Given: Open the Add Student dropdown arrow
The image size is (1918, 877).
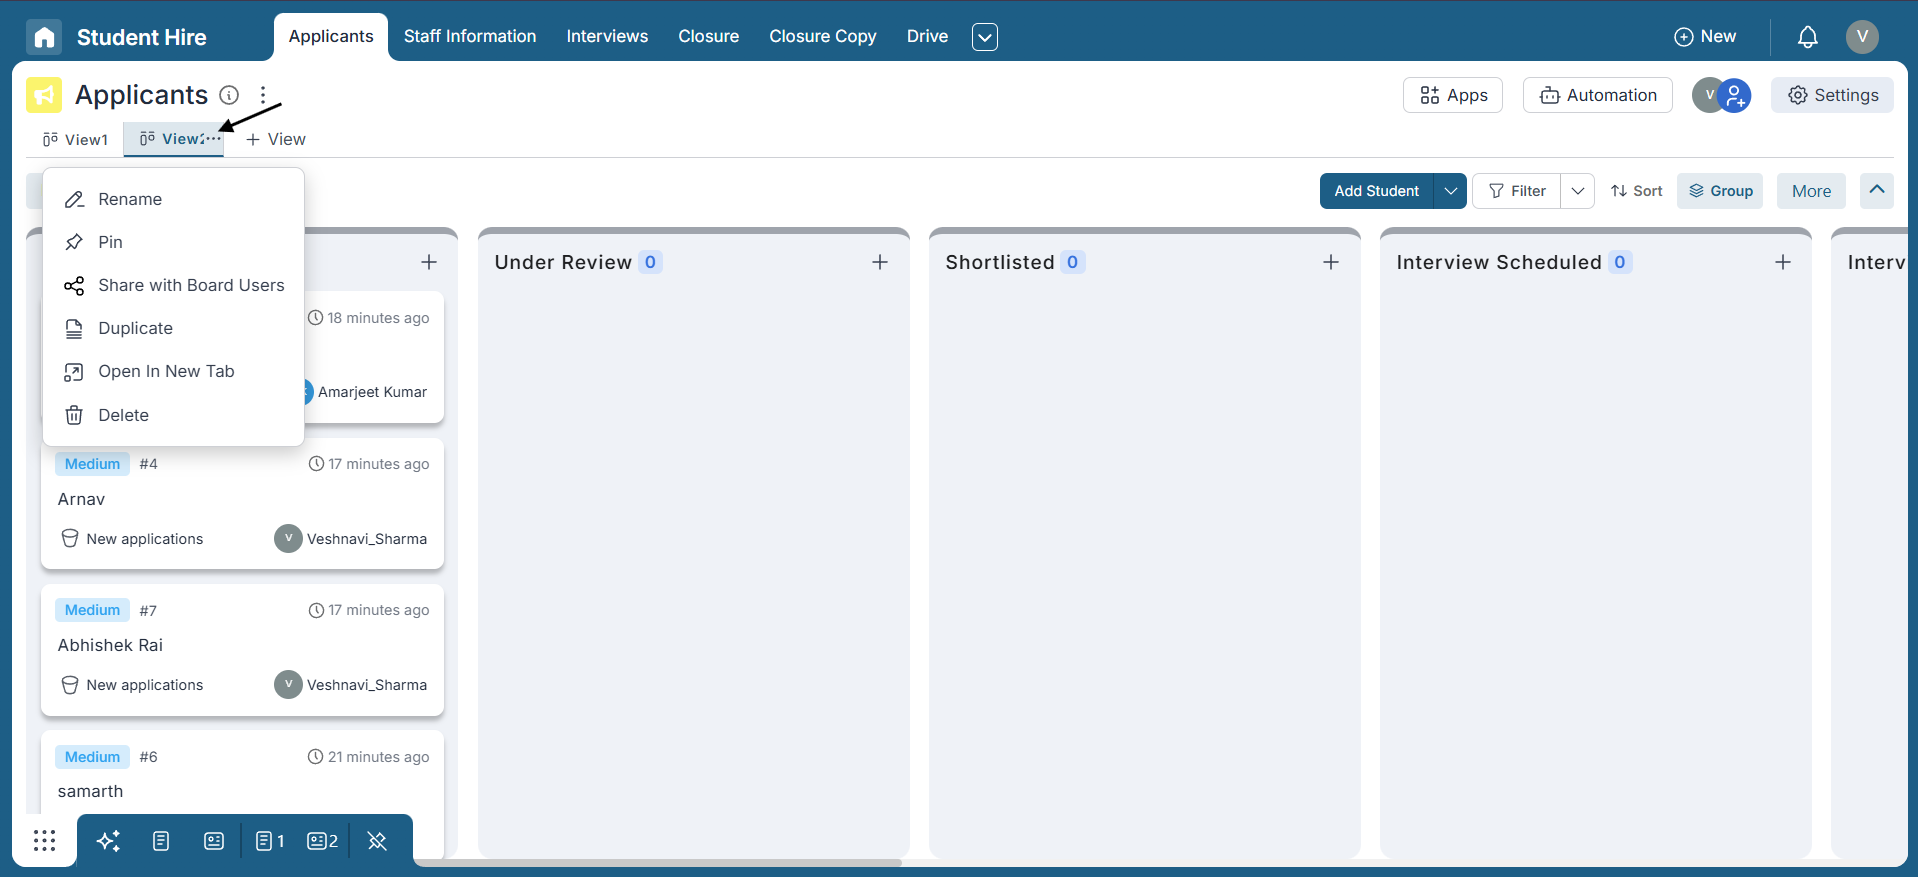Looking at the screenshot, I should tap(1450, 191).
